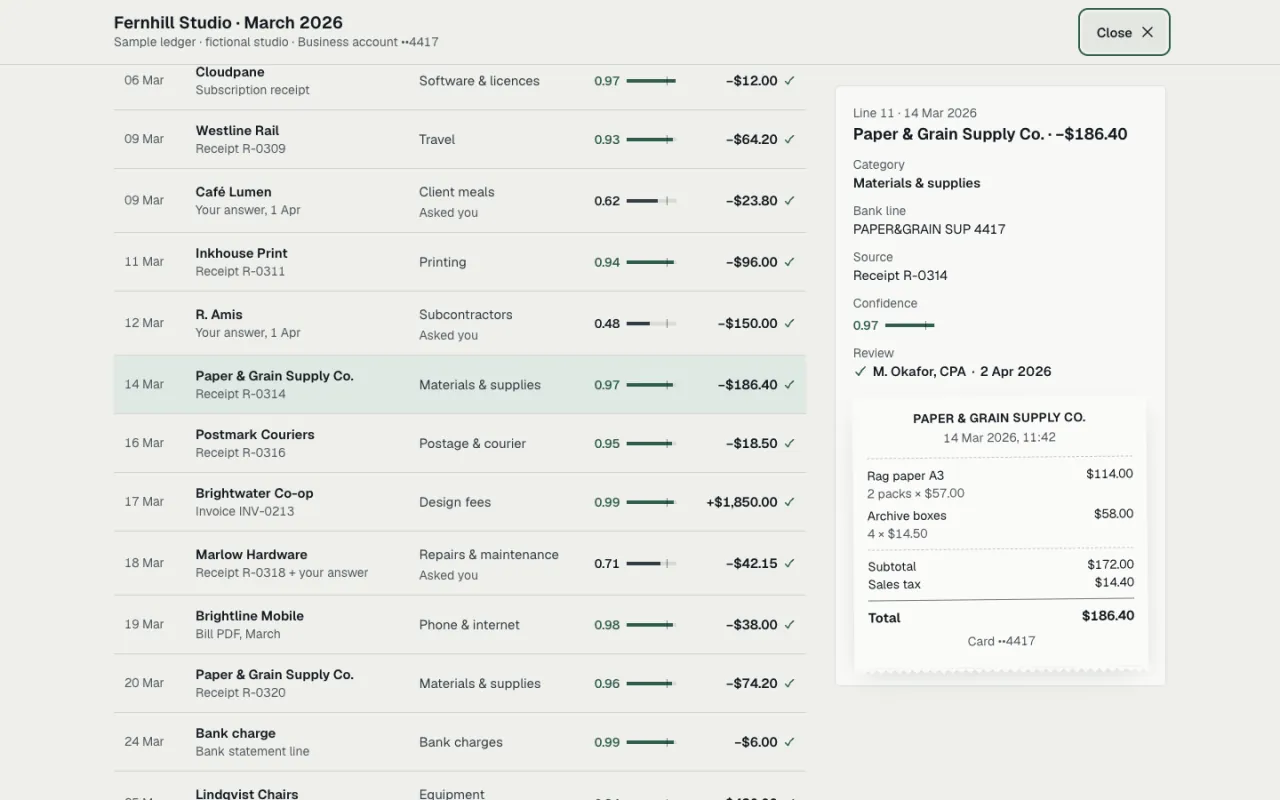Click the 'Design fees' category cell
The height and width of the screenshot is (800, 1280).
point(455,502)
